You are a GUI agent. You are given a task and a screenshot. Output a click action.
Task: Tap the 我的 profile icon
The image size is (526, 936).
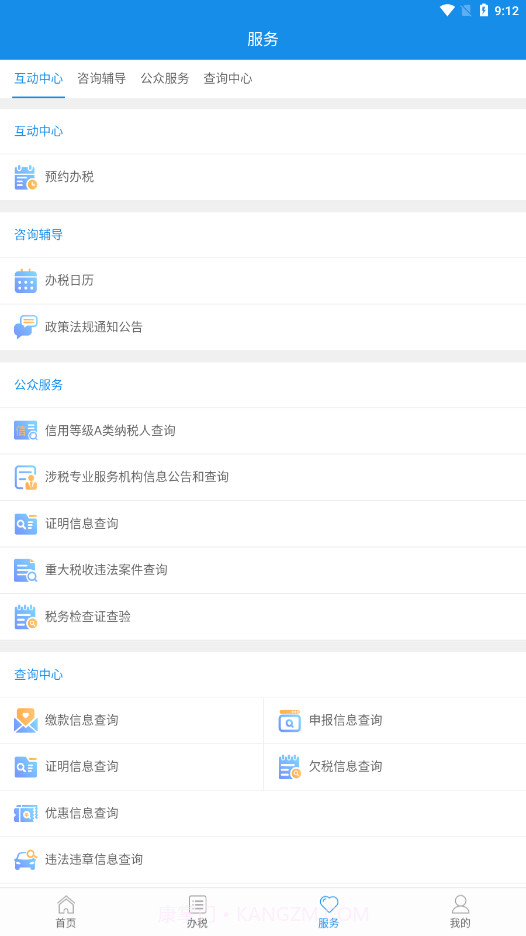point(460,904)
